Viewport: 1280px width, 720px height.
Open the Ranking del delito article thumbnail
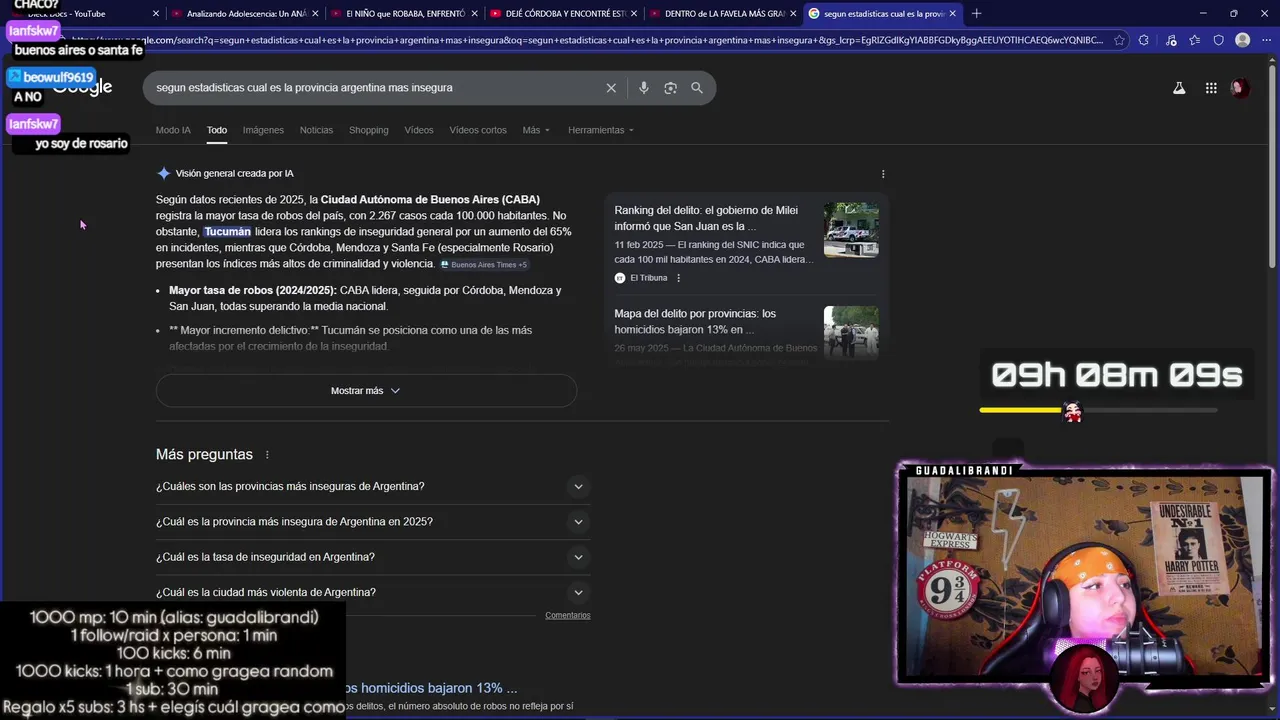tap(851, 230)
